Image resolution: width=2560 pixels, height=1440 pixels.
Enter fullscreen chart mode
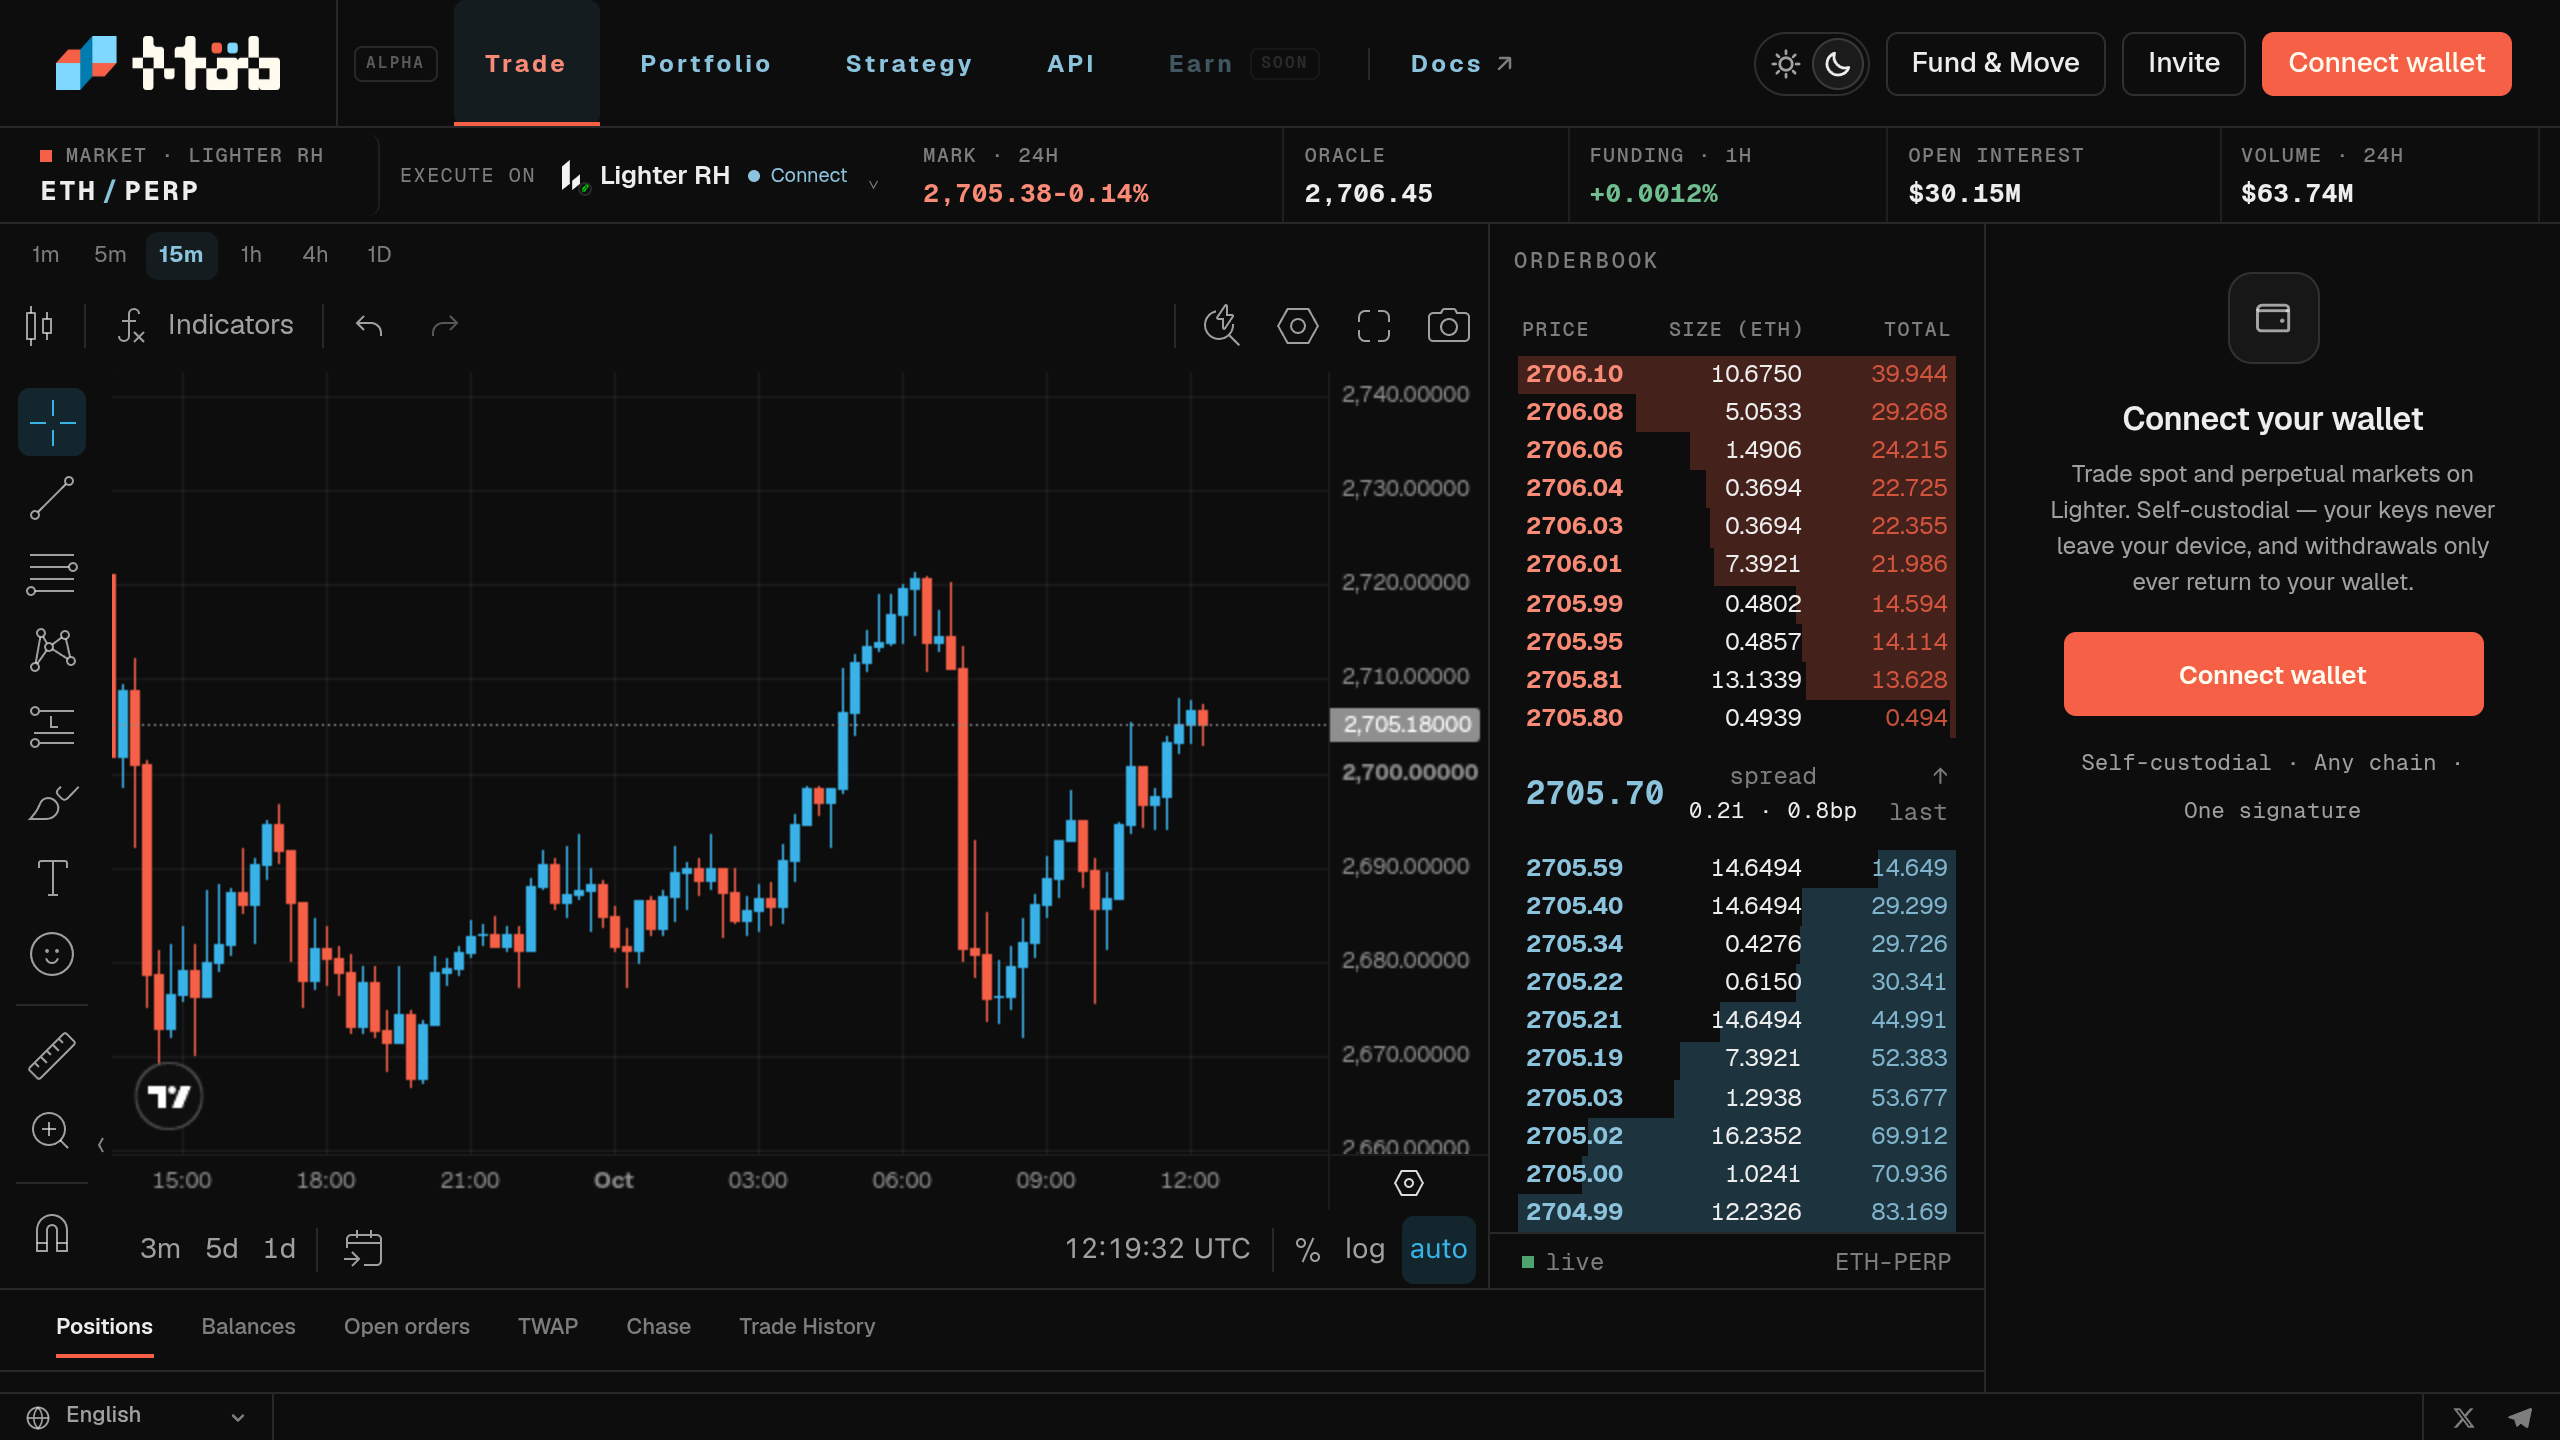coord(1374,326)
